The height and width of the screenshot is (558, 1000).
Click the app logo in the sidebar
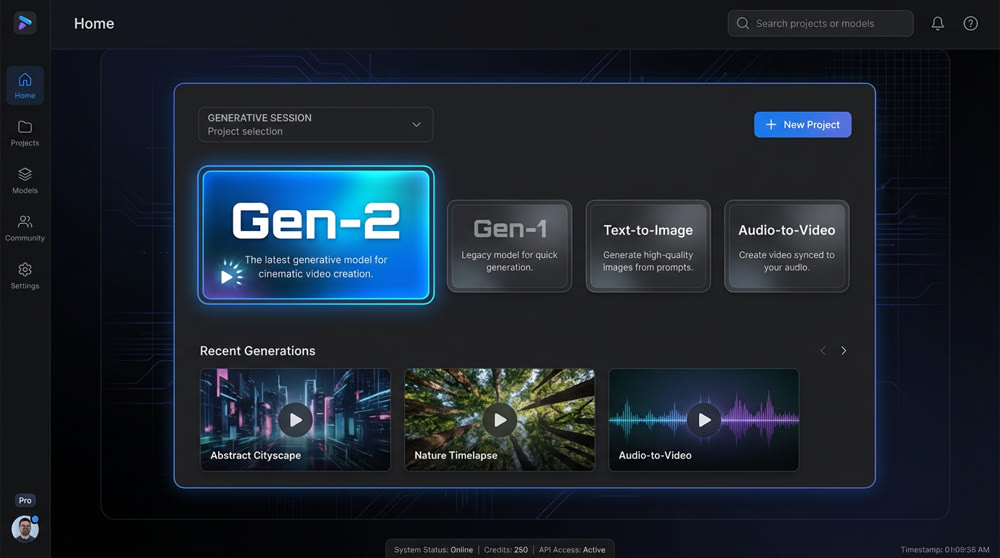[25, 23]
